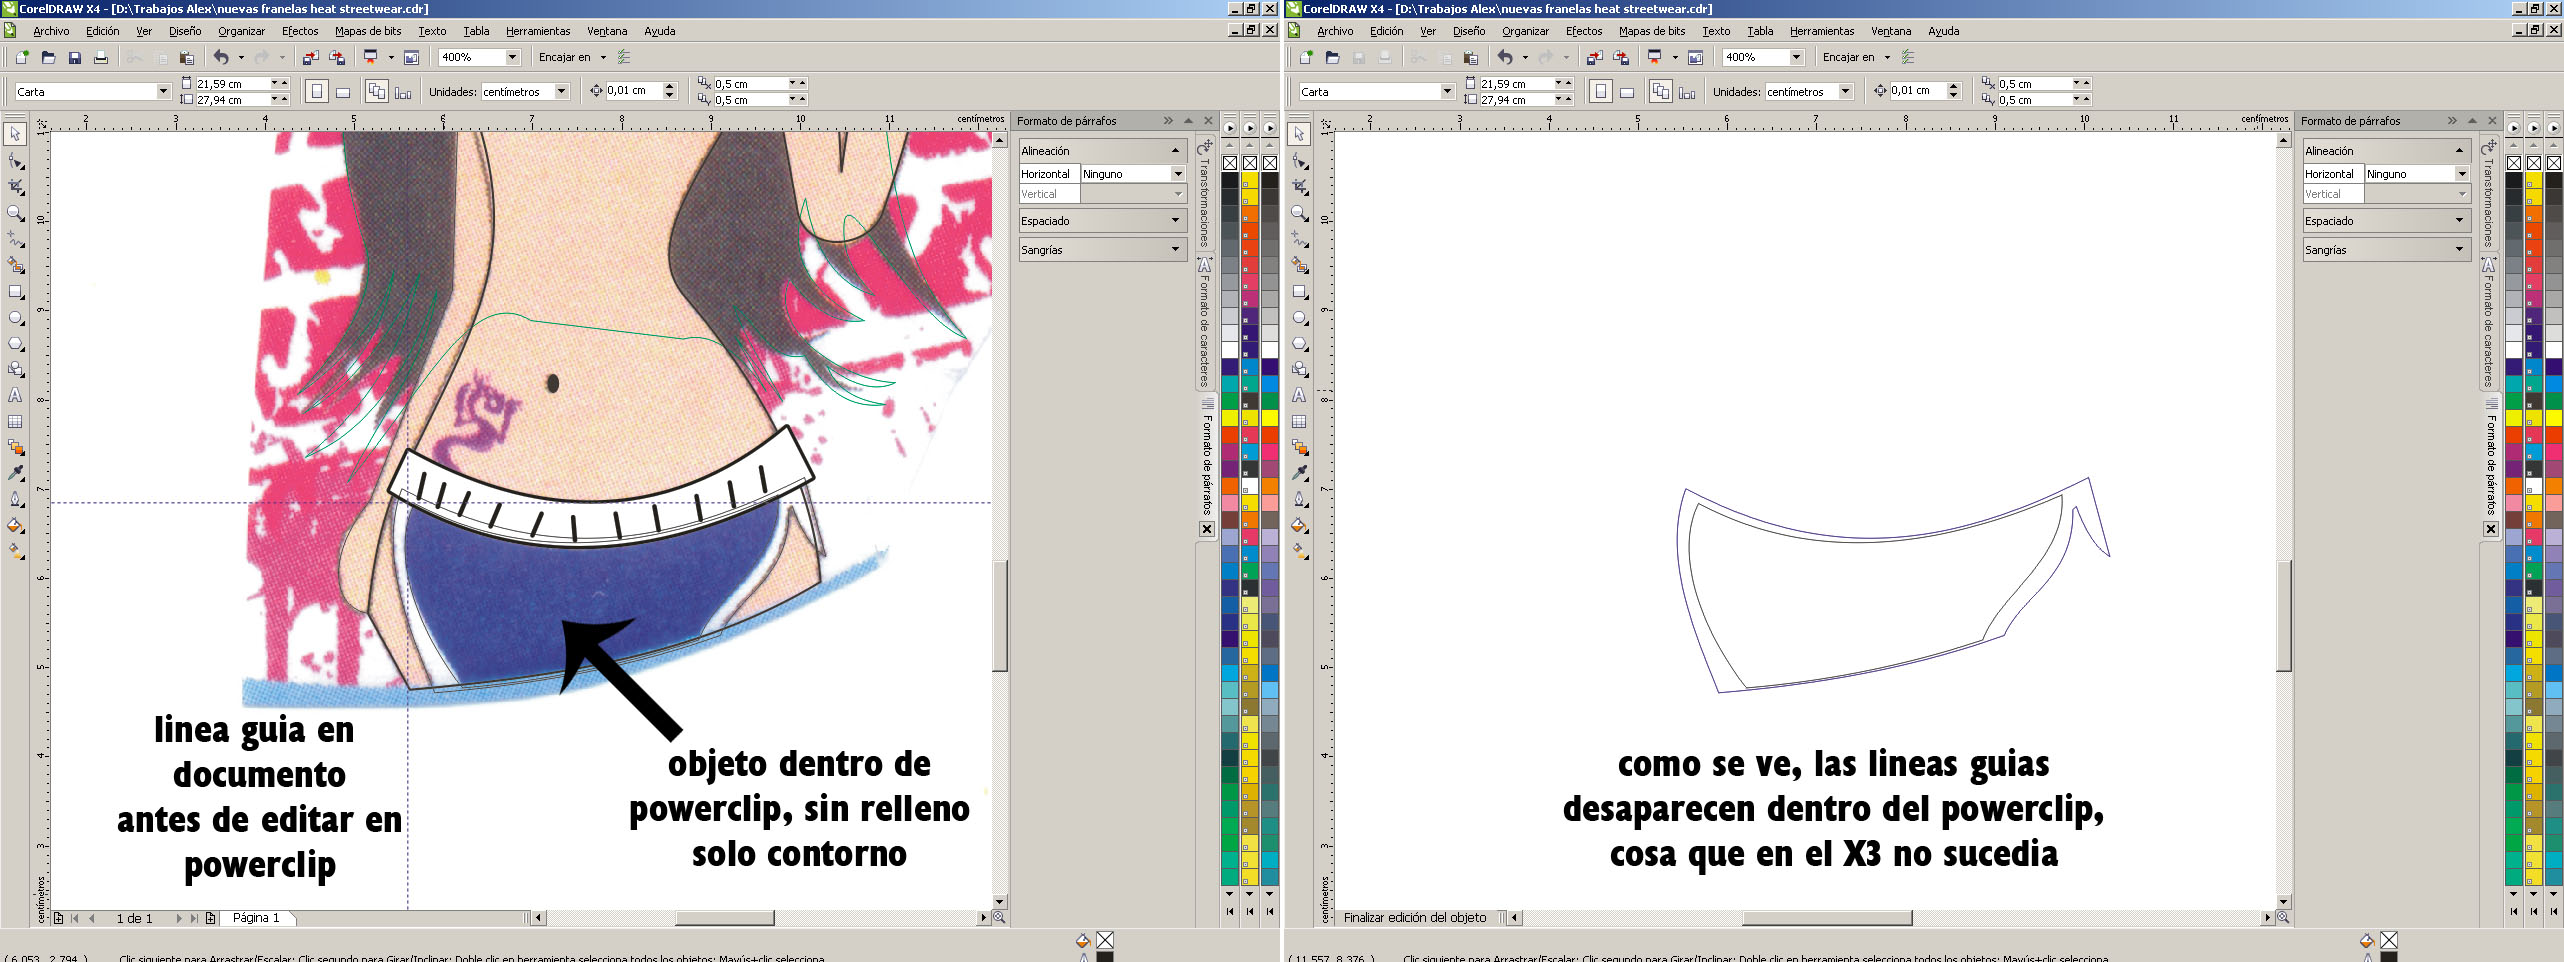The width and height of the screenshot is (2564, 962).
Task: Open Carta paper size dropdown in left window
Action: pyautogui.click(x=163, y=92)
